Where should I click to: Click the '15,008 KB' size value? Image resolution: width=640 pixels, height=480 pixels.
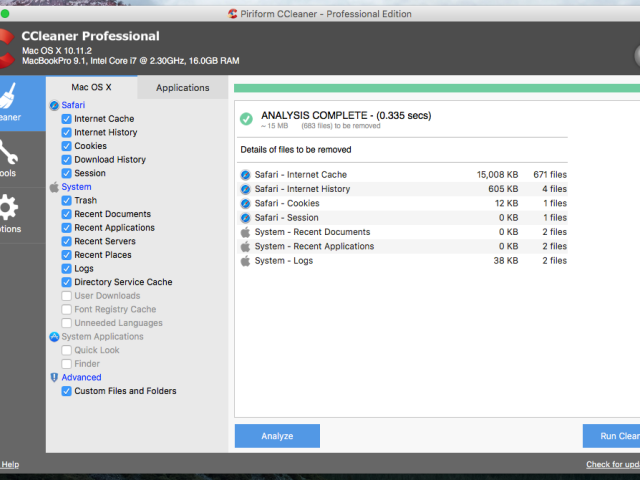pyautogui.click(x=497, y=175)
